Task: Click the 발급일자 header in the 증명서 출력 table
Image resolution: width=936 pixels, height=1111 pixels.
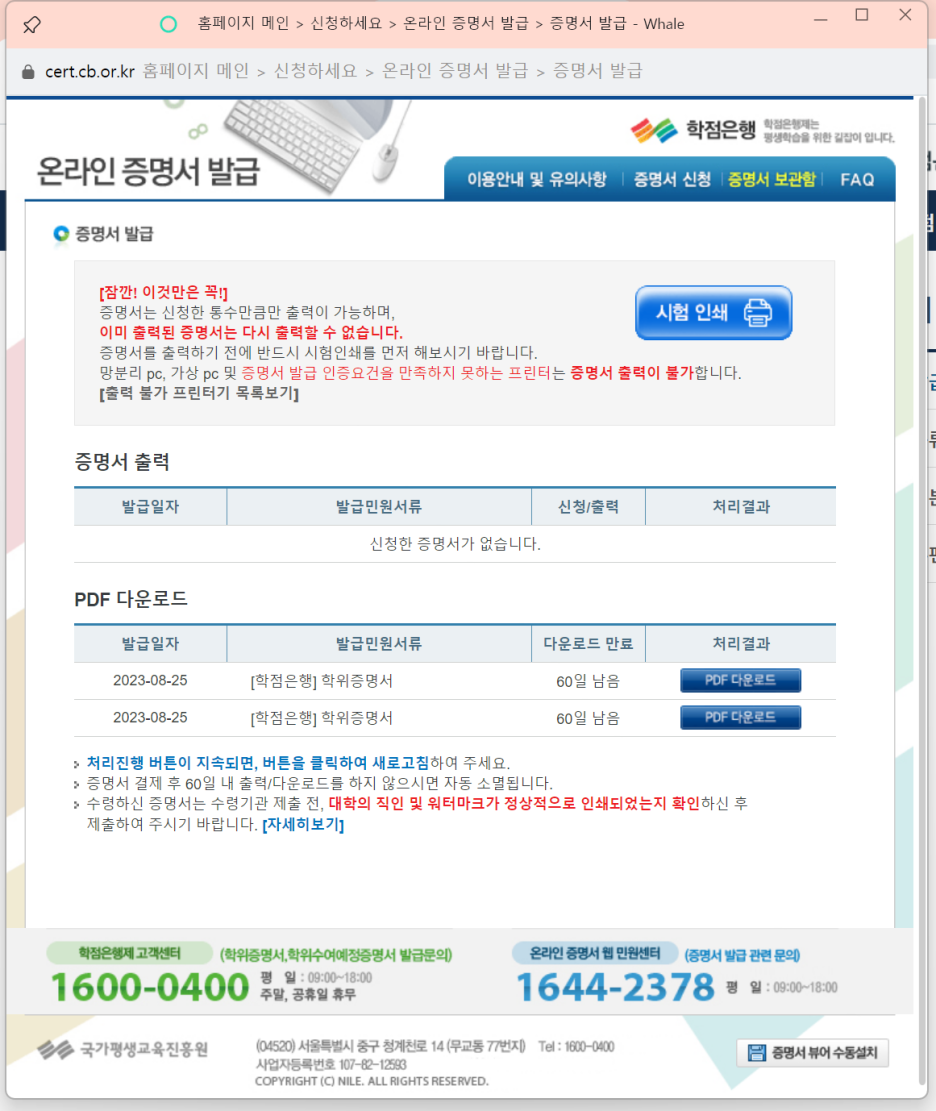Action: pyautogui.click(x=150, y=507)
